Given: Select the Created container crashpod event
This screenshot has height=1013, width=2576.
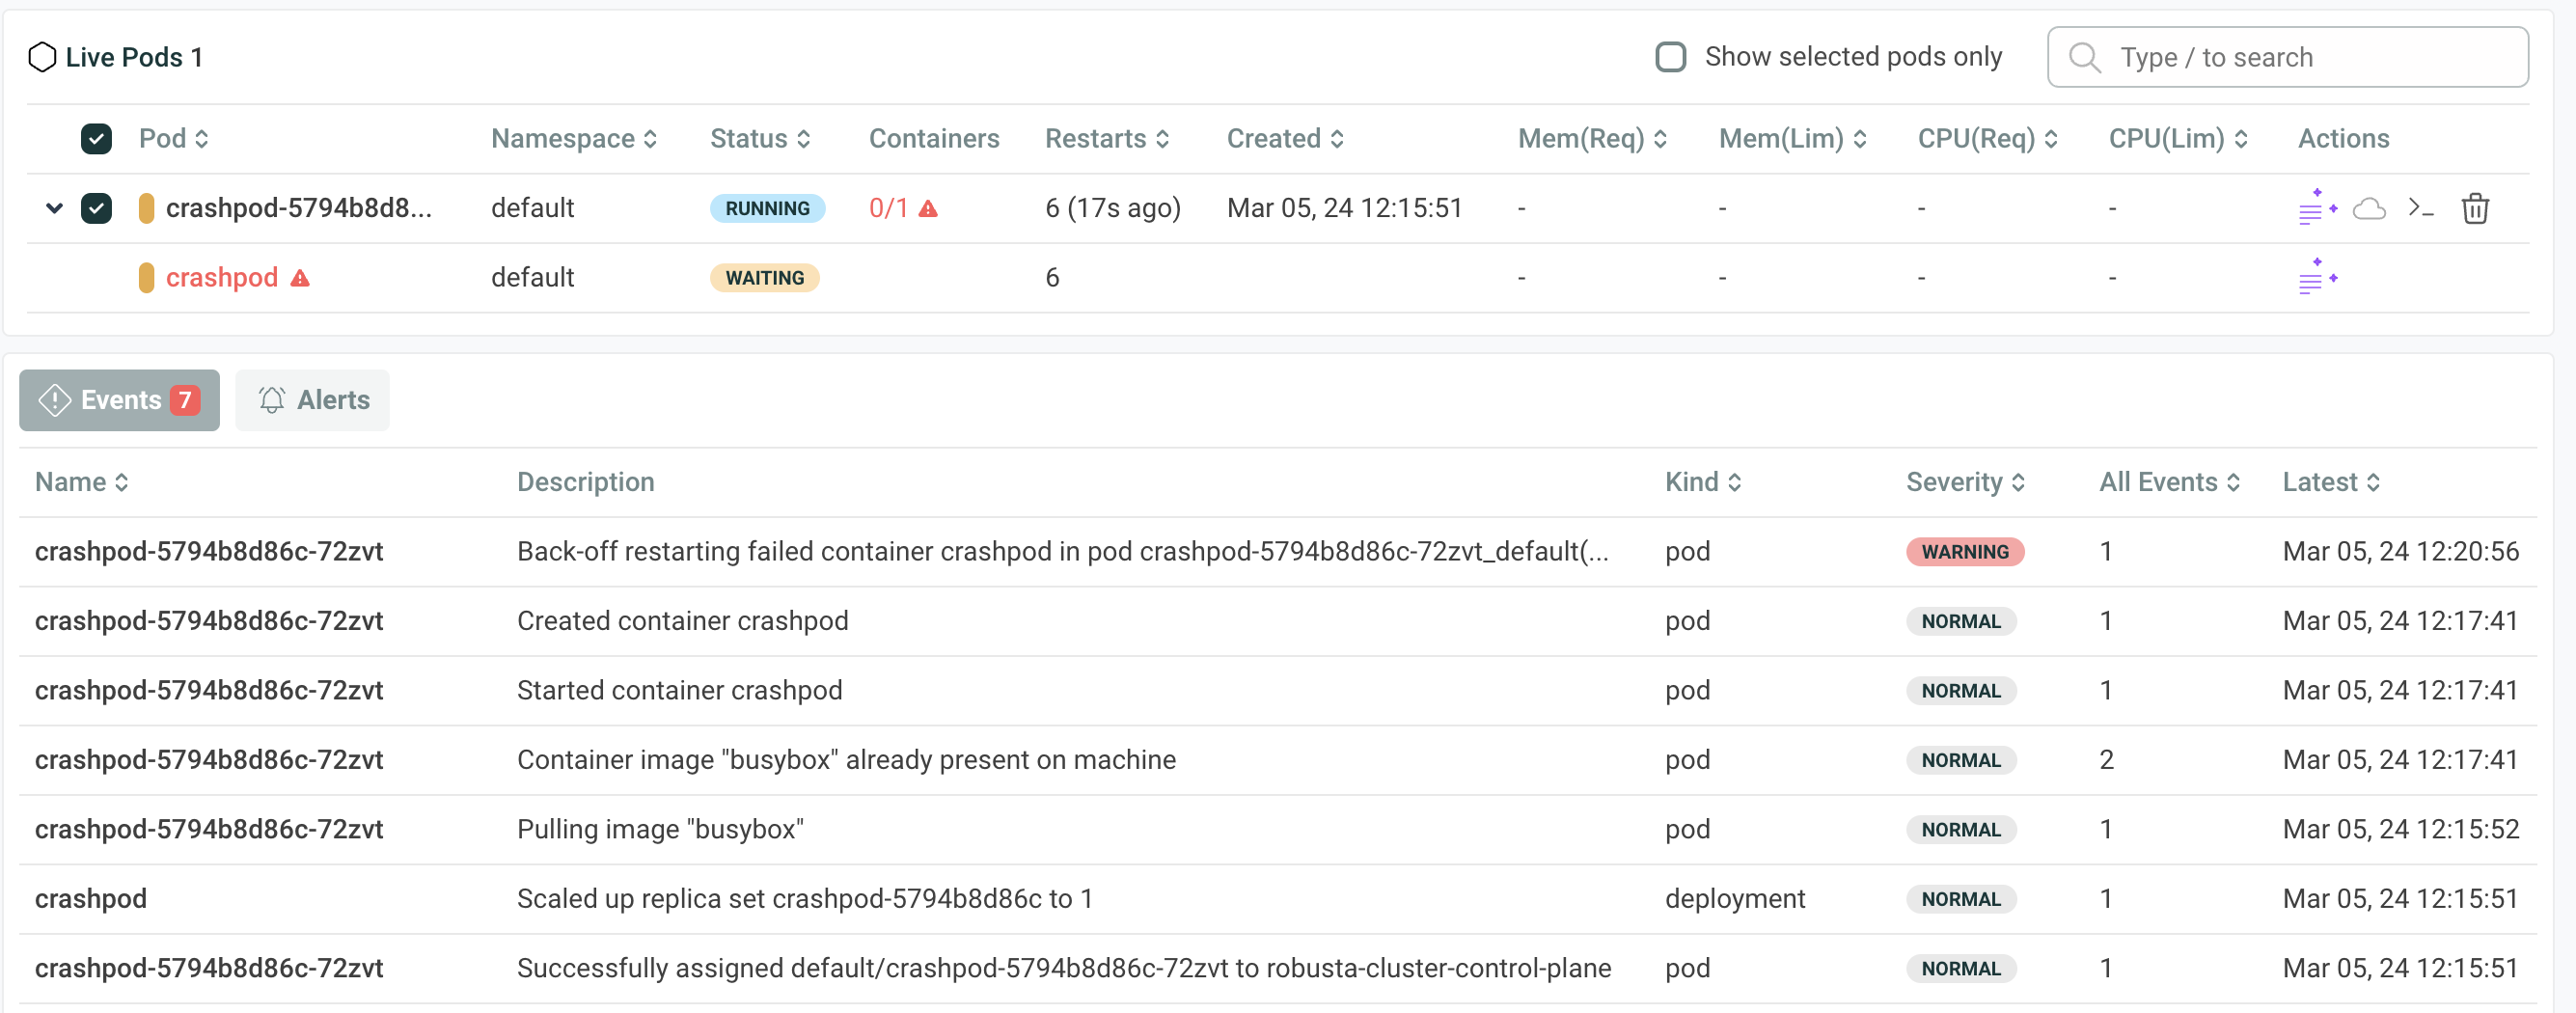Looking at the screenshot, I should tap(1278, 621).
